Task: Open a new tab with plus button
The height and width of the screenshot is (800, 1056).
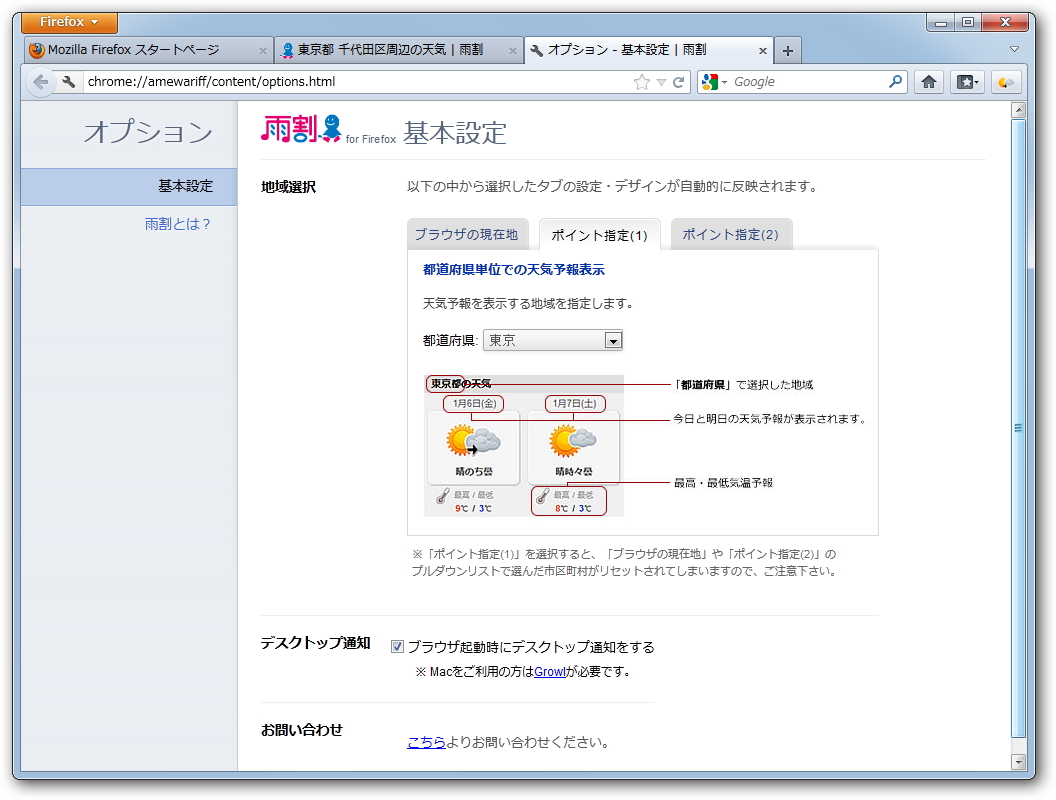Action: click(x=787, y=51)
